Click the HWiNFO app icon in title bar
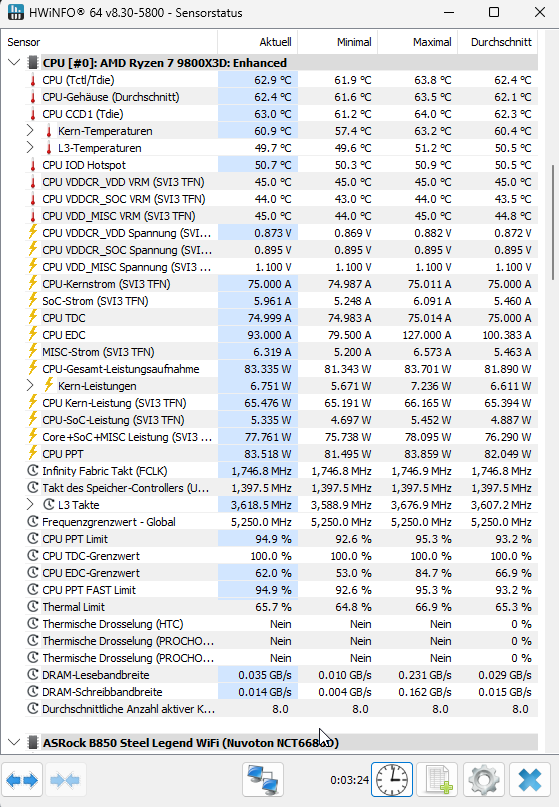Image resolution: width=559 pixels, height=807 pixels. (15, 12)
